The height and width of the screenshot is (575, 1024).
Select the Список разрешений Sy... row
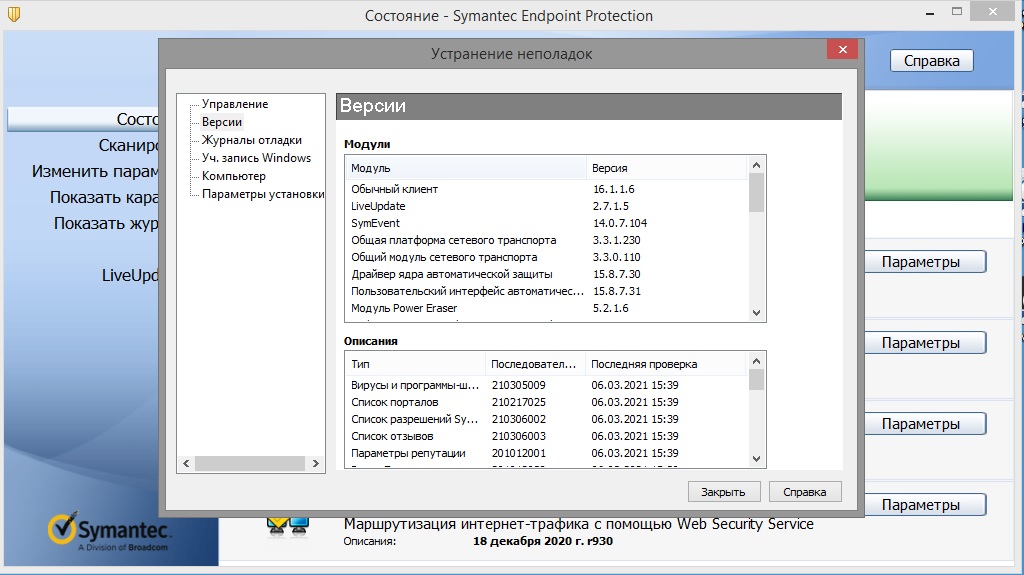(547, 419)
